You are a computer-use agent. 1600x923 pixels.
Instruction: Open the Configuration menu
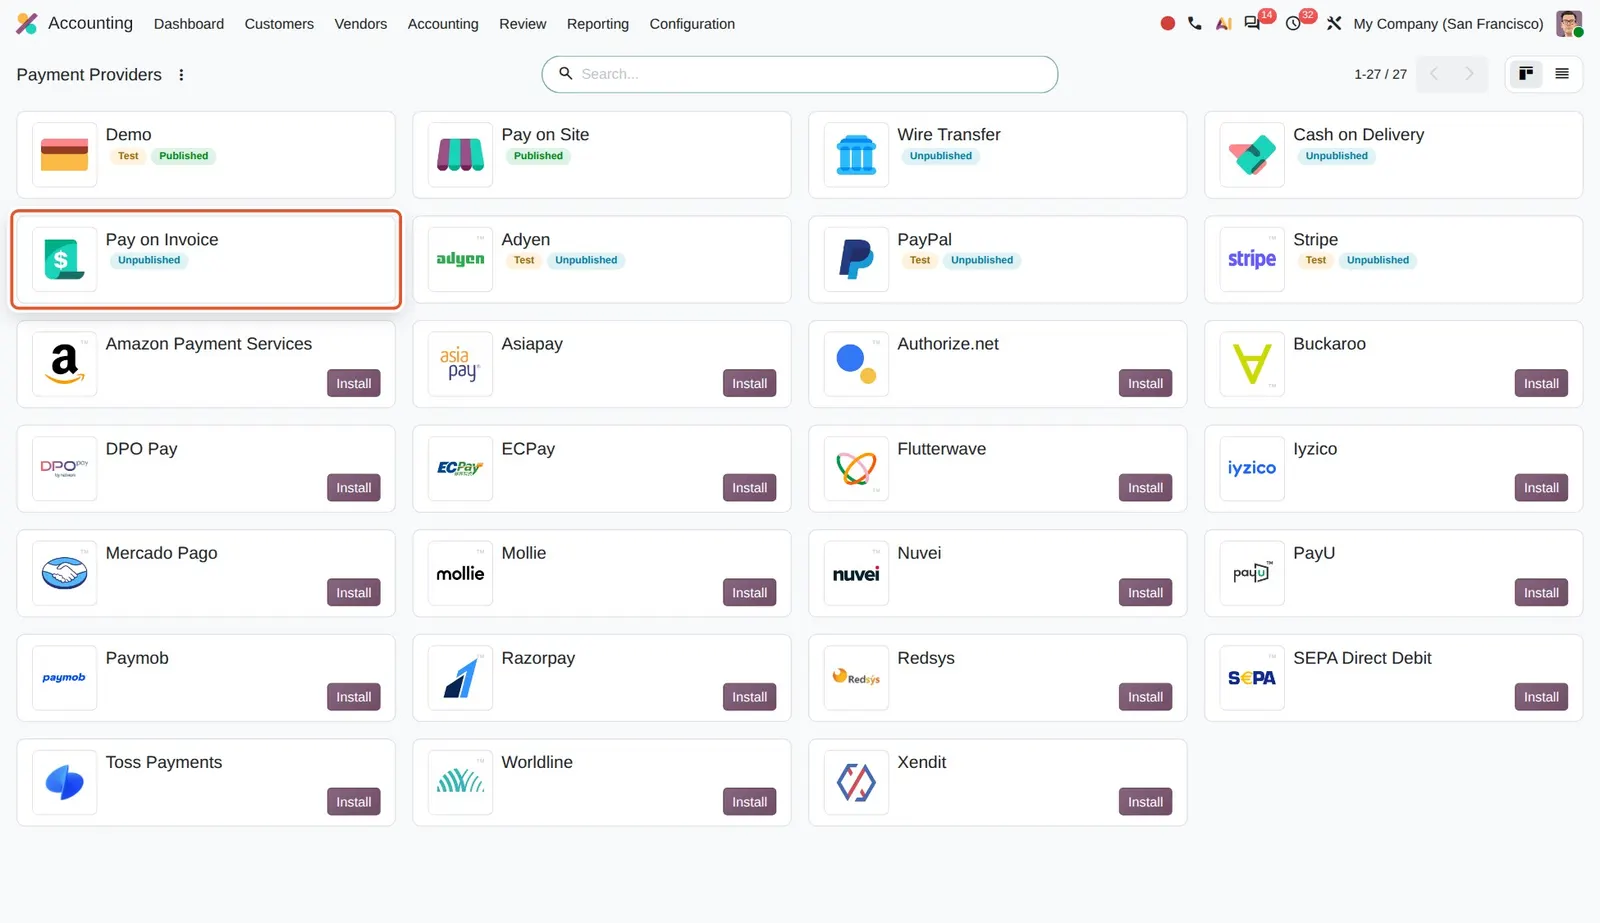tap(692, 24)
